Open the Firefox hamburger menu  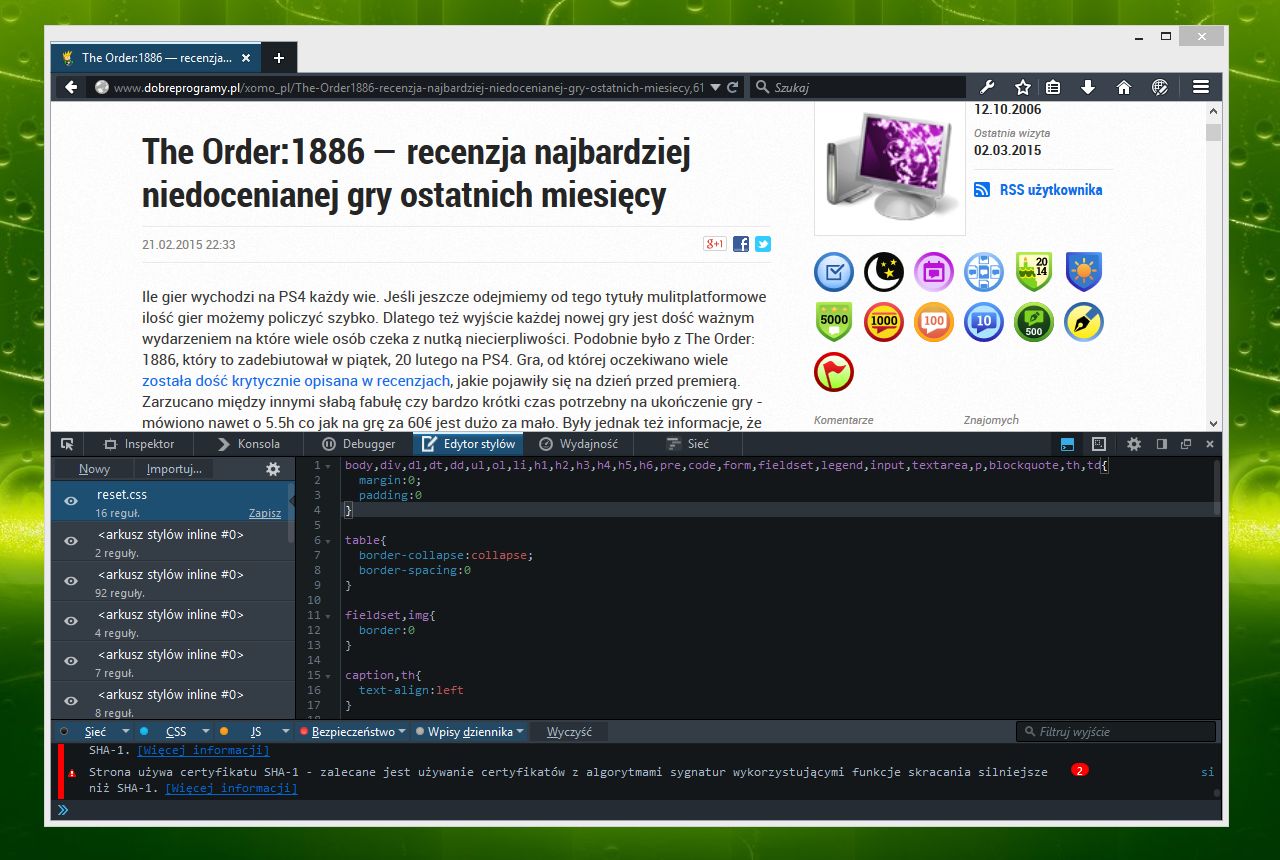[1201, 87]
